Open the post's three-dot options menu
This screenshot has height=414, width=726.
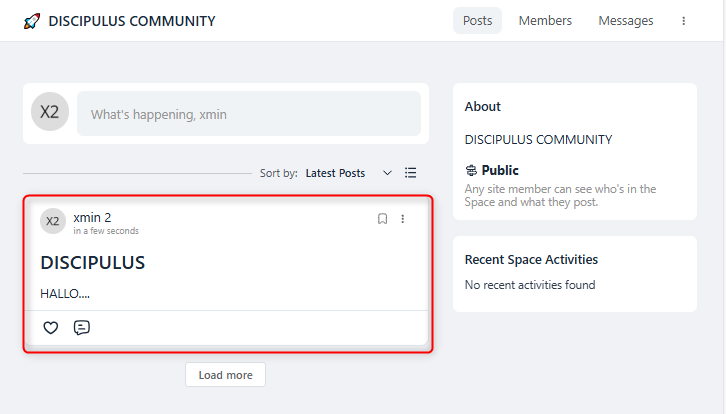(403, 219)
